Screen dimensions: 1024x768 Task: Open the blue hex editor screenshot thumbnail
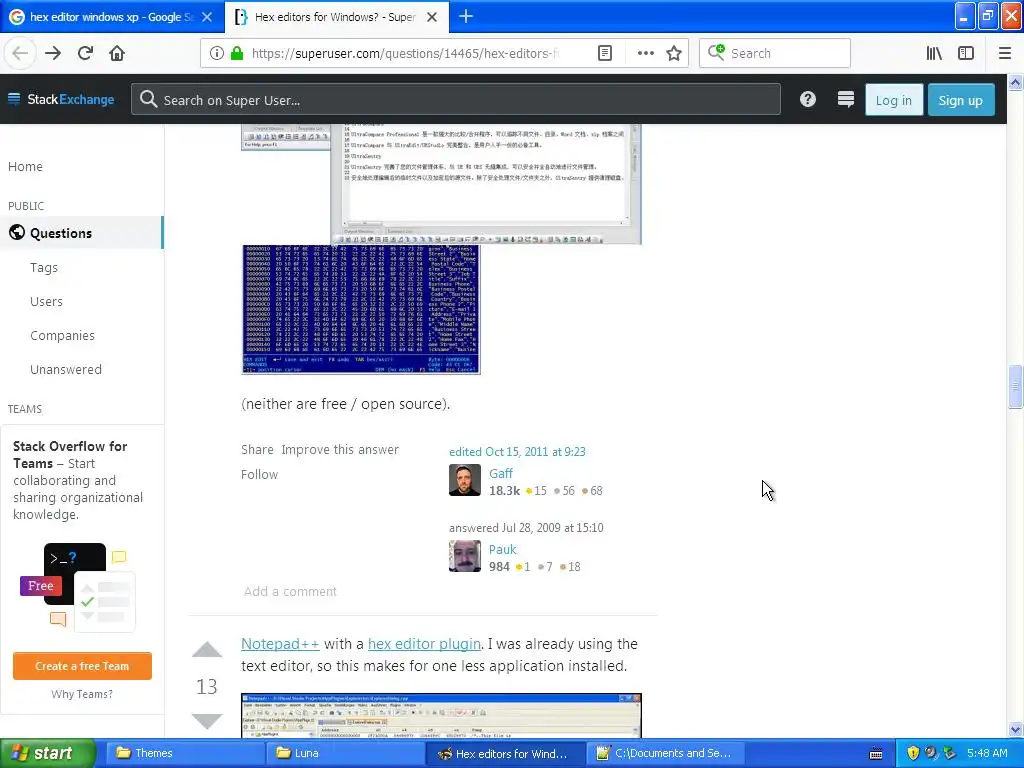click(x=360, y=310)
